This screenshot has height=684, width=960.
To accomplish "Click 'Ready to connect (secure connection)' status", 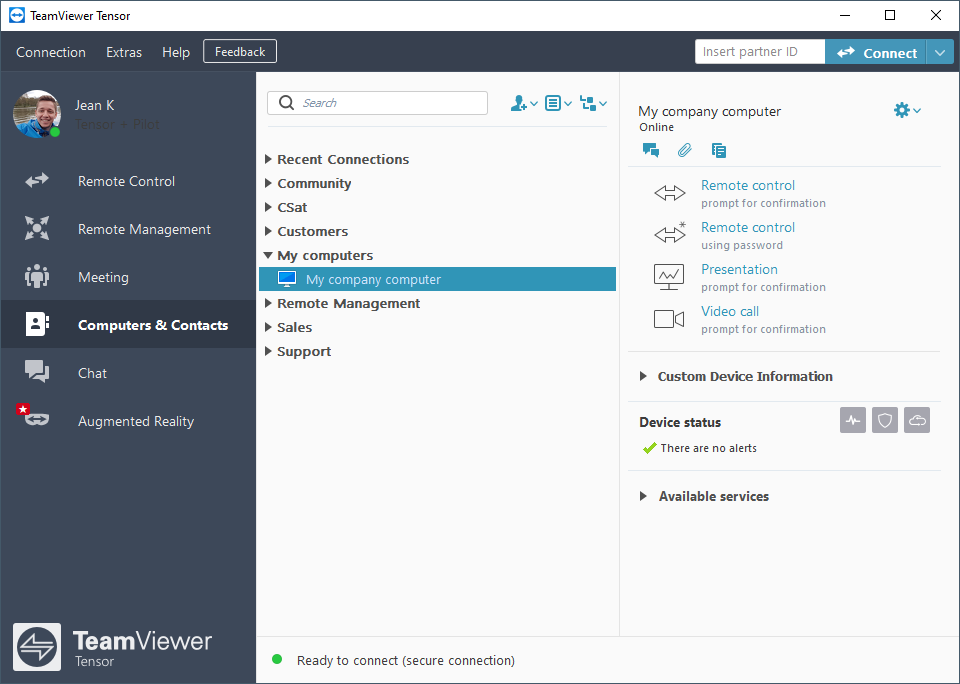I will 405,660.
